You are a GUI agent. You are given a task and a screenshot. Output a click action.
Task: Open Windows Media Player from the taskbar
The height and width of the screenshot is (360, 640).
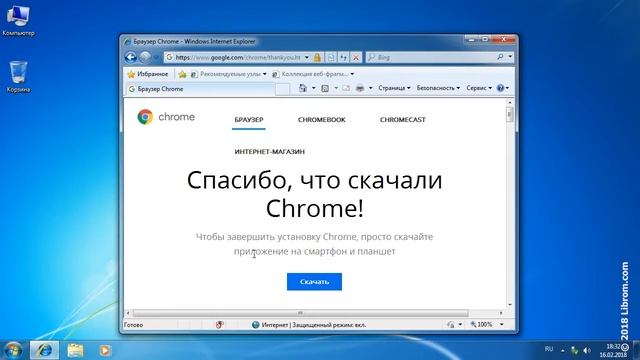tap(105, 350)
